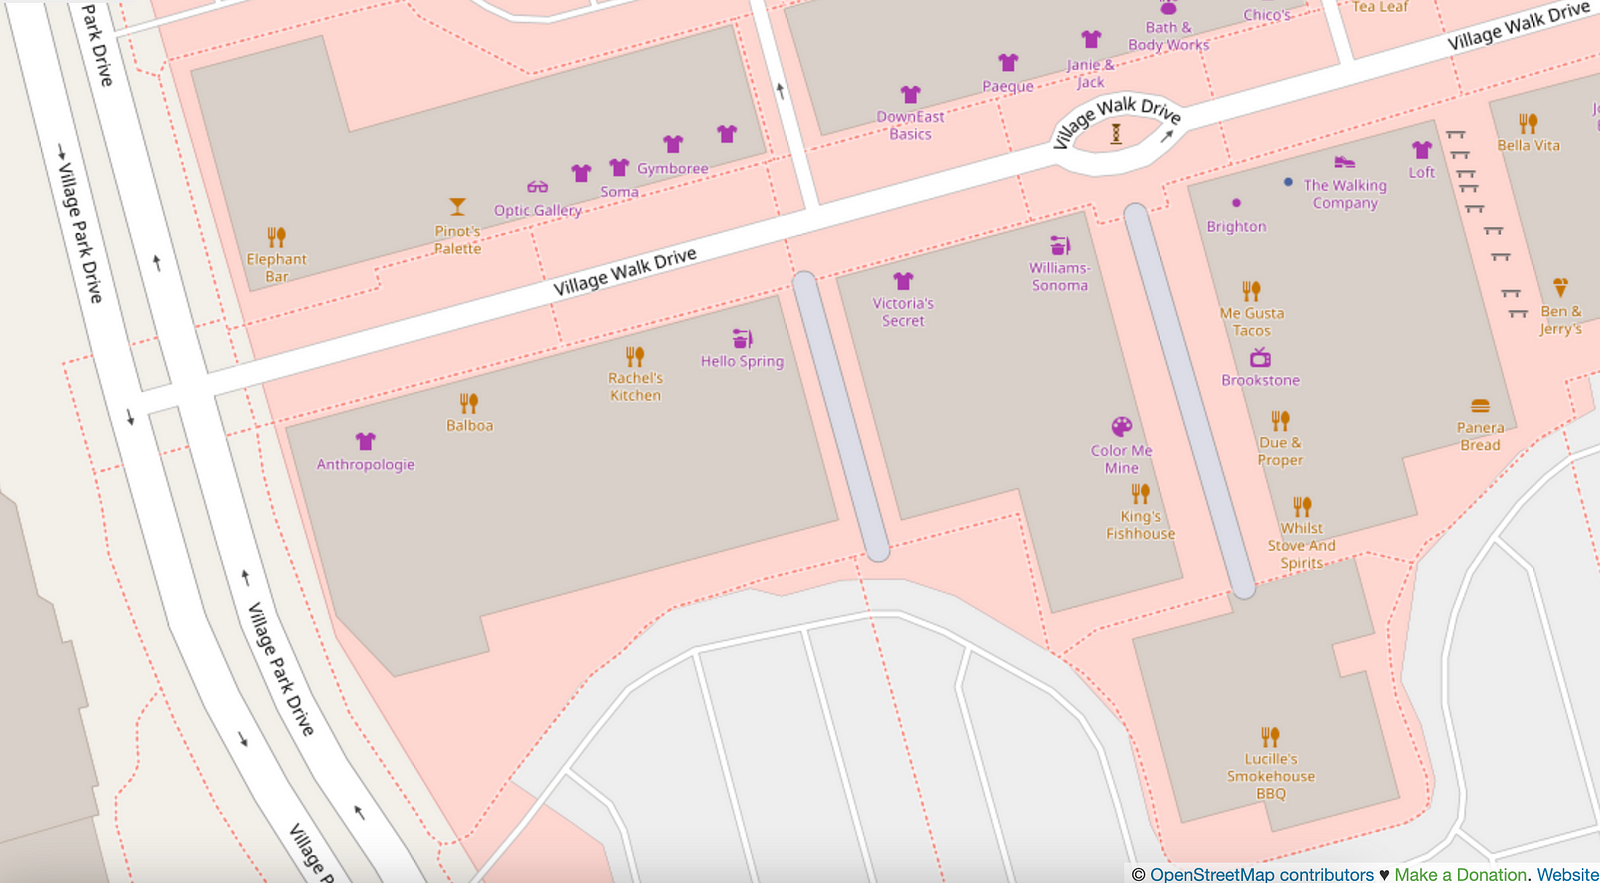Screen dimensions: 1600x883
Task: Click the Due & Proper restaurant icon
Action: click(1280, 421)
